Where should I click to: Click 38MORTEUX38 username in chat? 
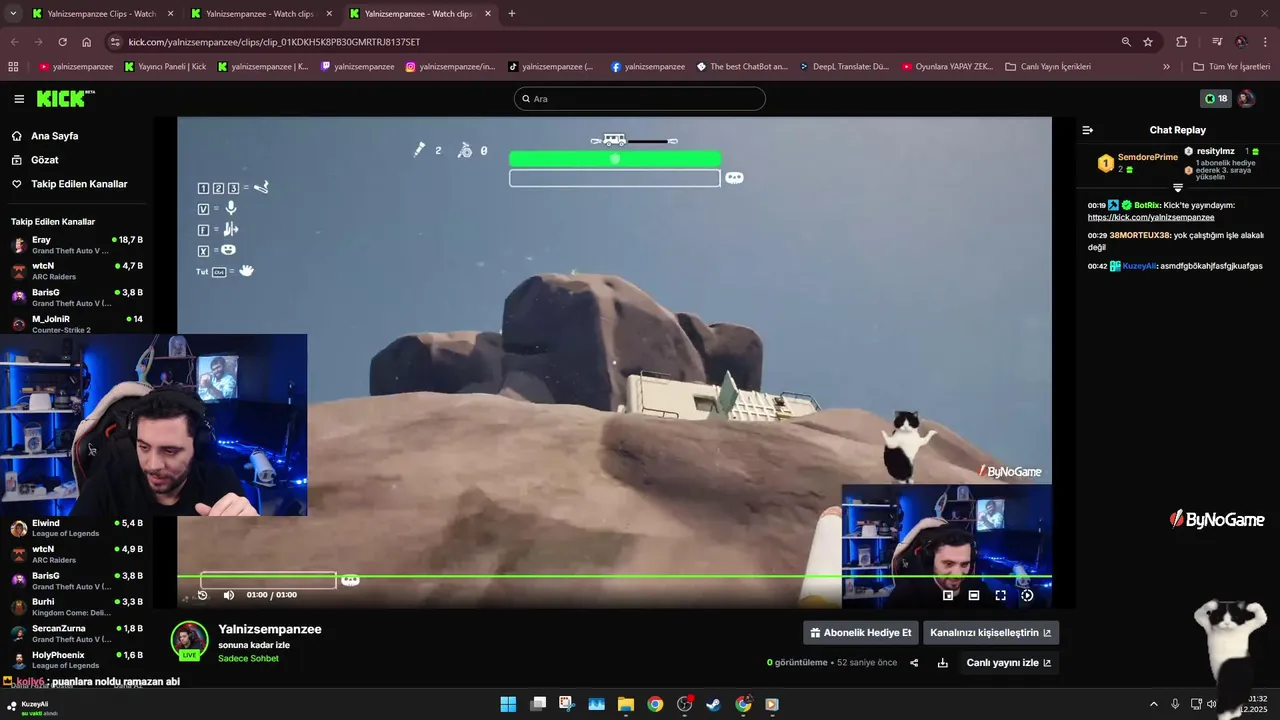coord(1139,235)
